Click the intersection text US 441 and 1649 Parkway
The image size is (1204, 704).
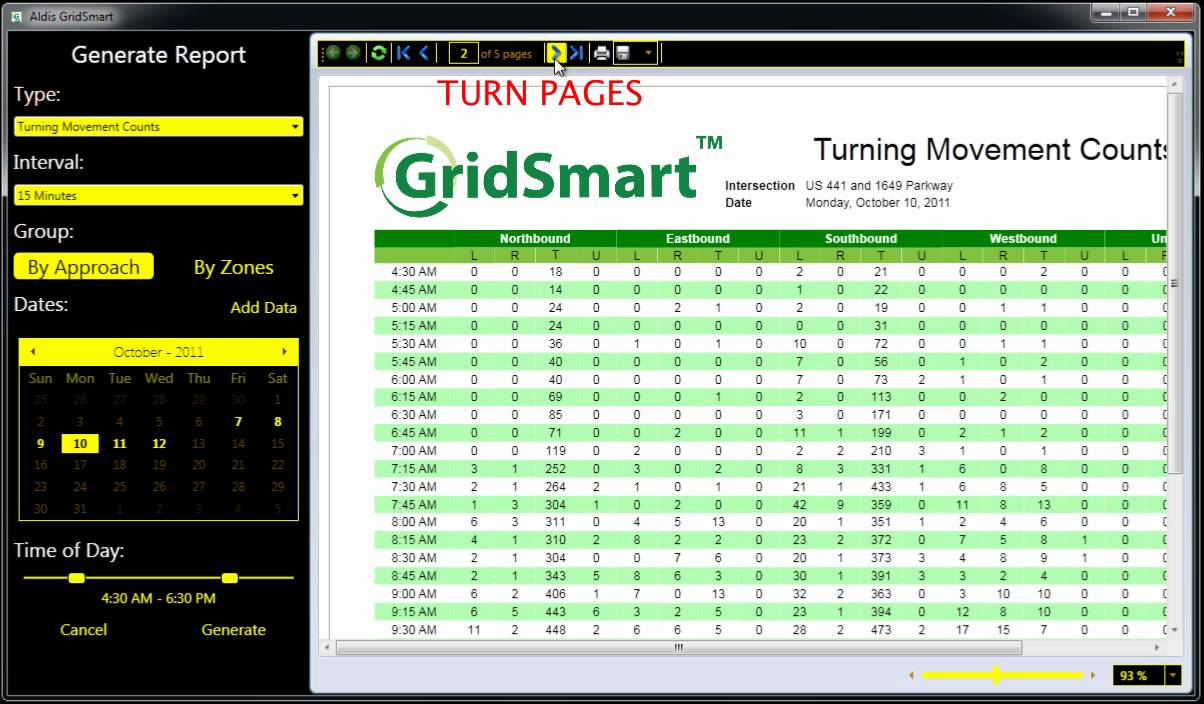click(x=879, y=186)
